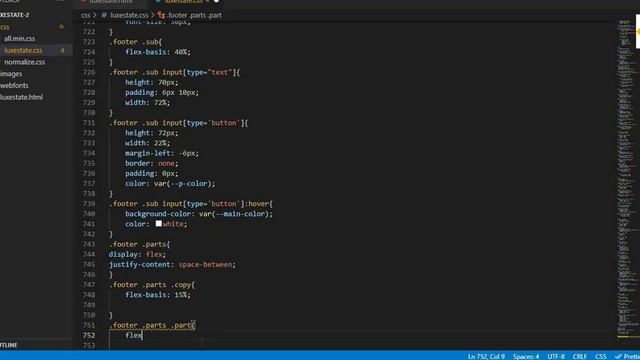Open all.min.css in the explorer
Image resolution: width=640 pixels, height=360 pixels.
coord(20,38)
